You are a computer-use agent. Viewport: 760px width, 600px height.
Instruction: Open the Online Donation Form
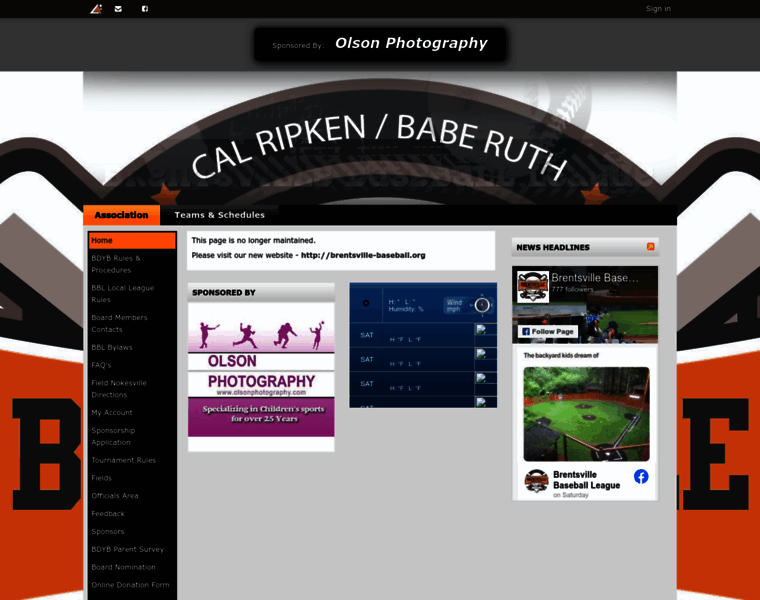132,585
